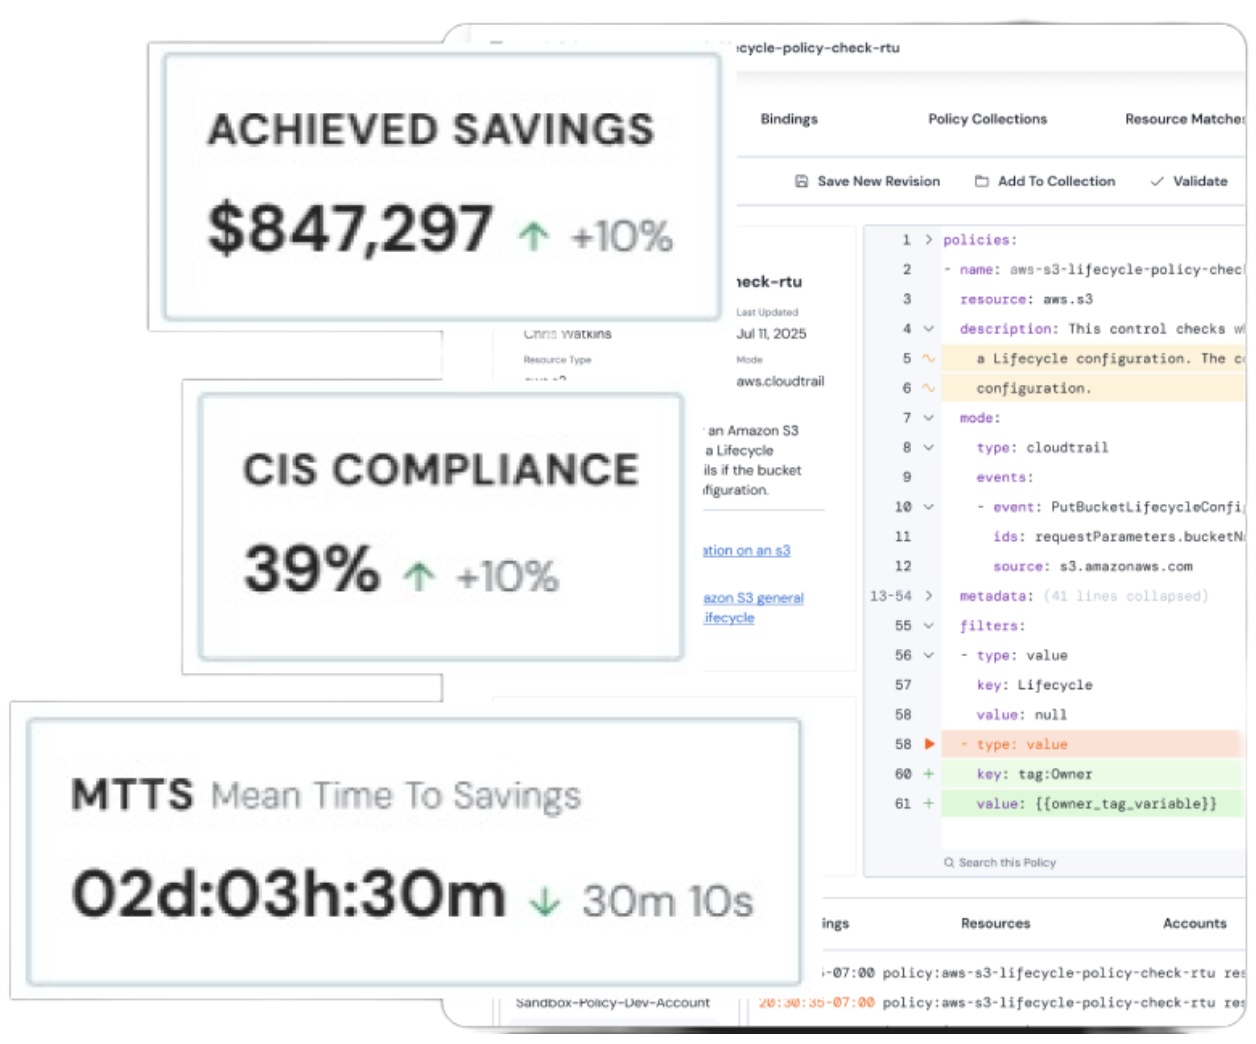Click the green addition marker on line 61
Viewport: 1256px width, 1044px height.
click(x=927, y=802)
